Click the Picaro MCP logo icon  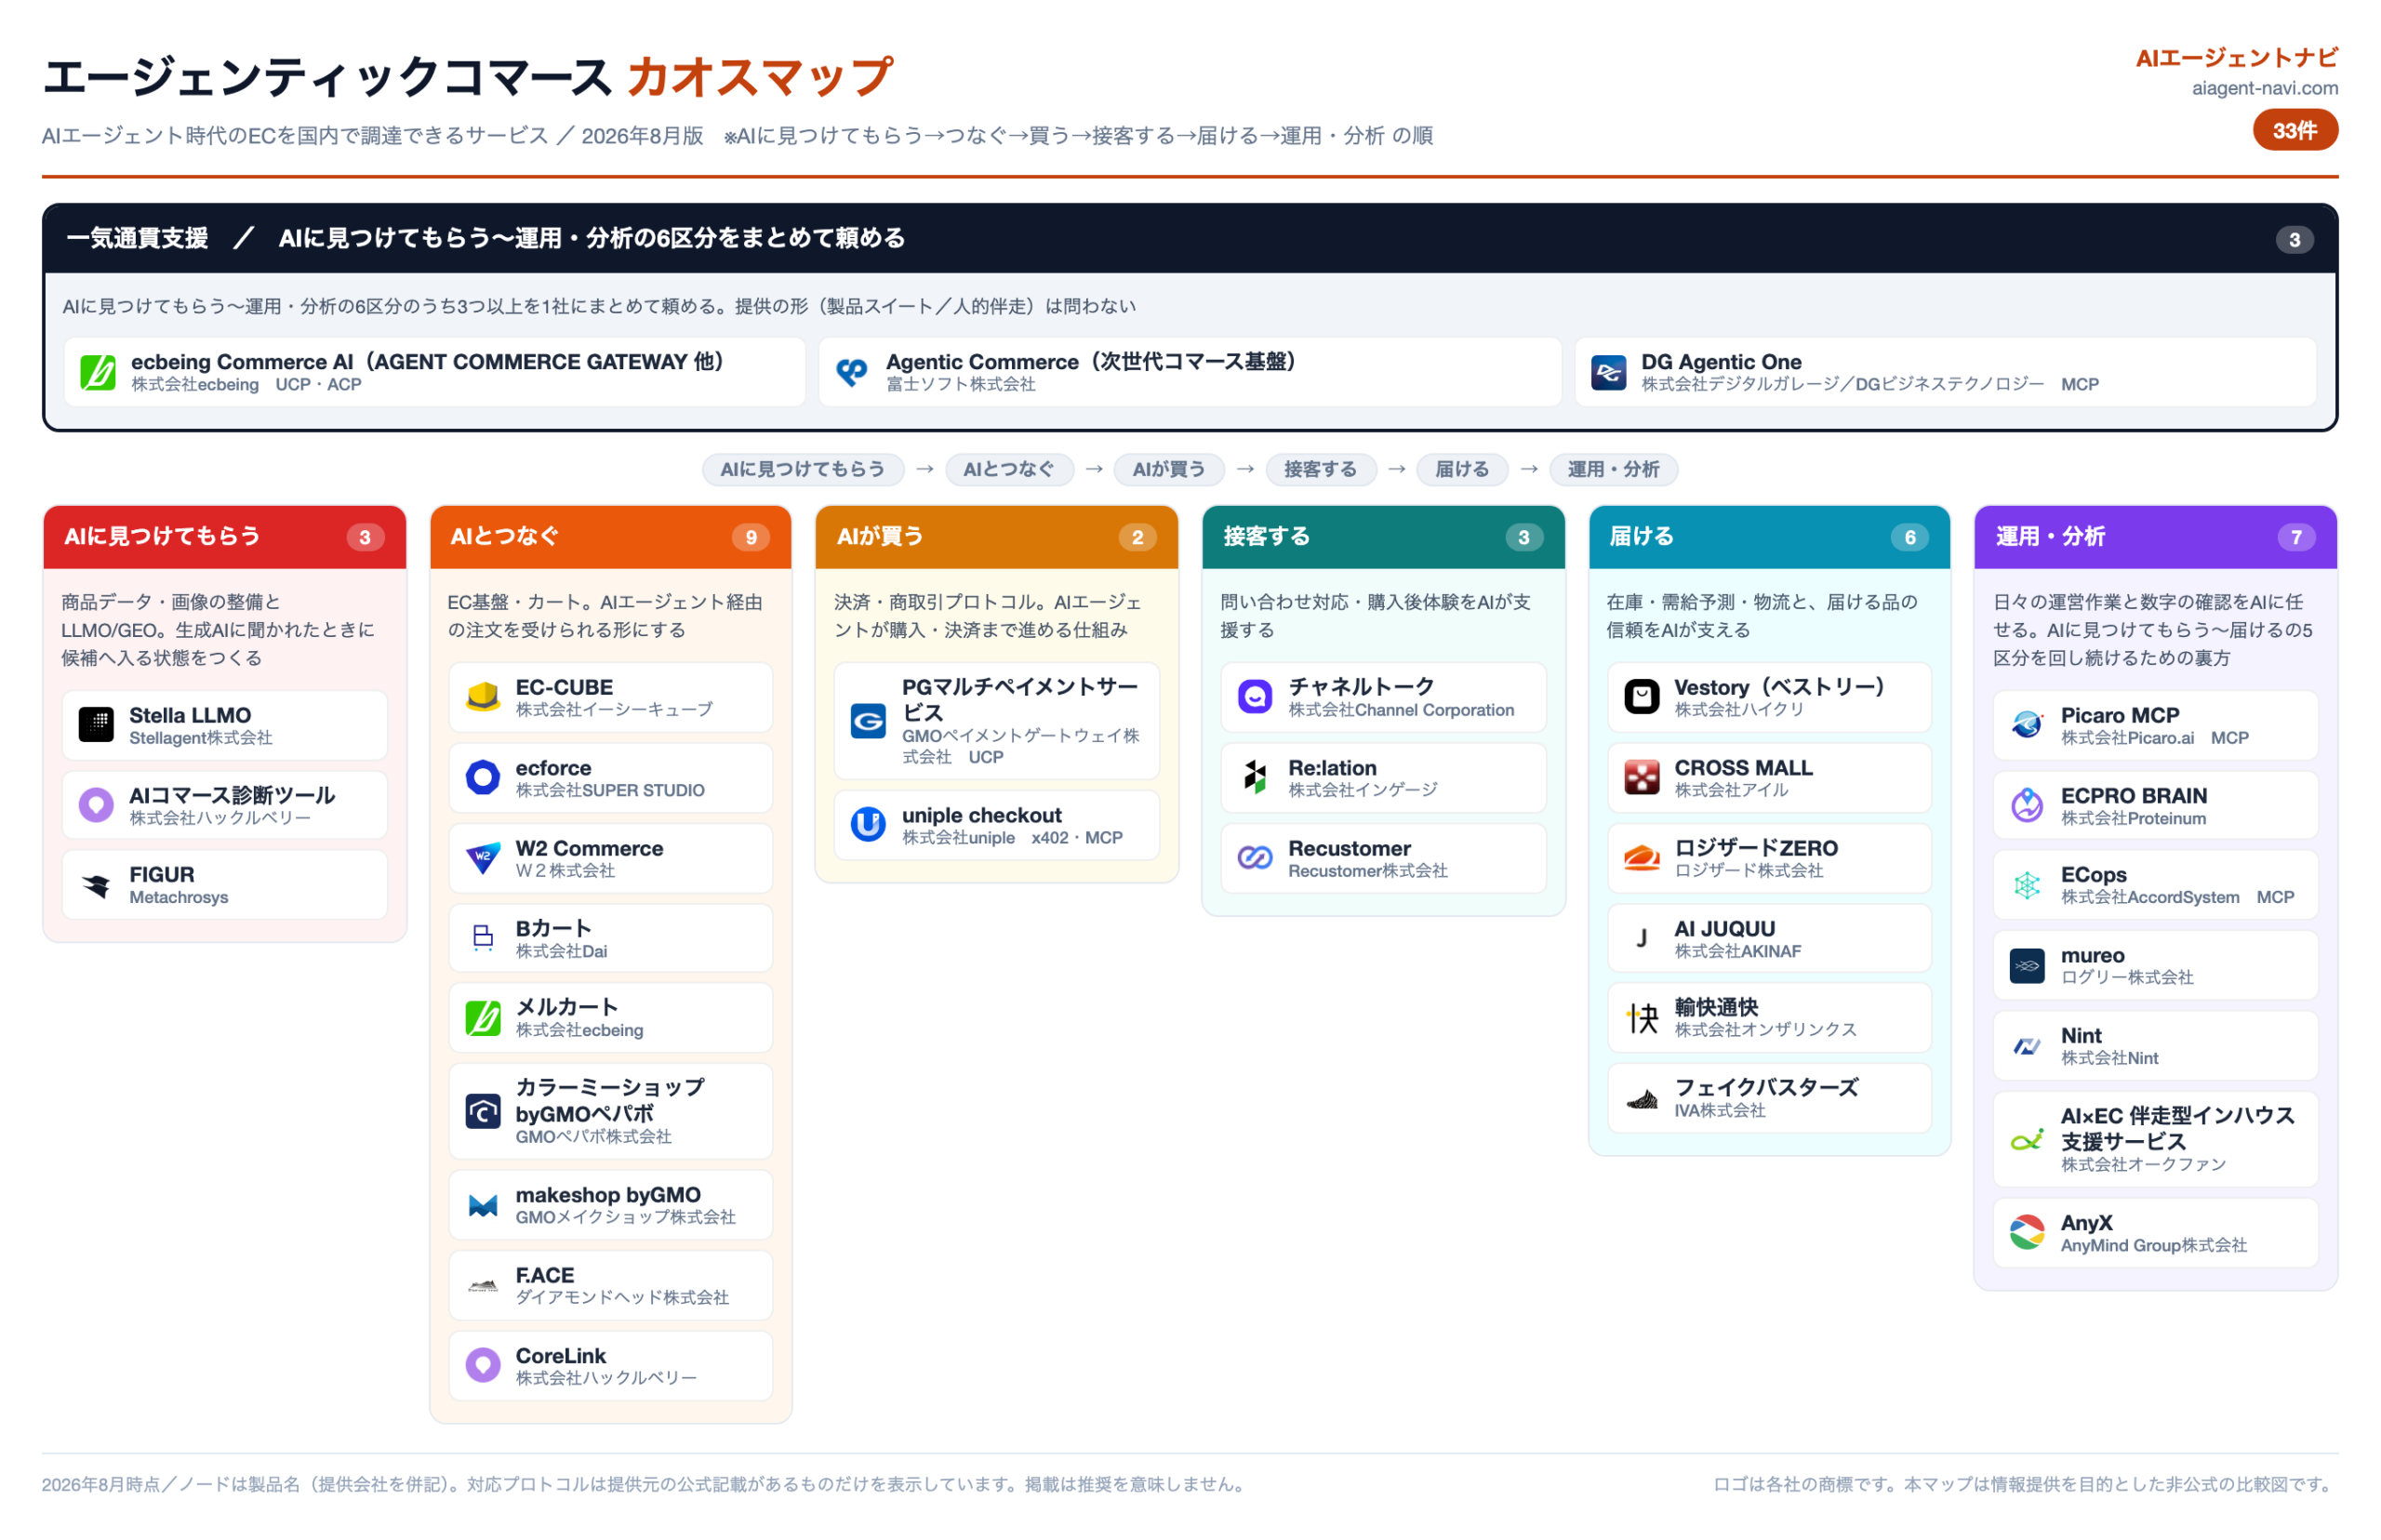tap(2027, 725)
